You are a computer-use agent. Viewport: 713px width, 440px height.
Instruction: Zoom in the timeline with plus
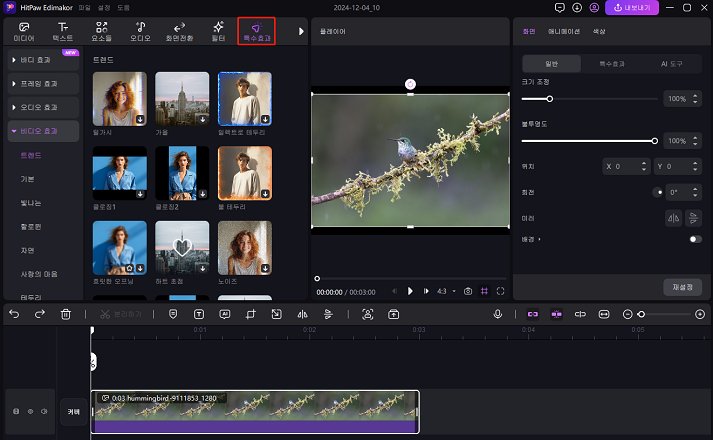pos(700,314)
